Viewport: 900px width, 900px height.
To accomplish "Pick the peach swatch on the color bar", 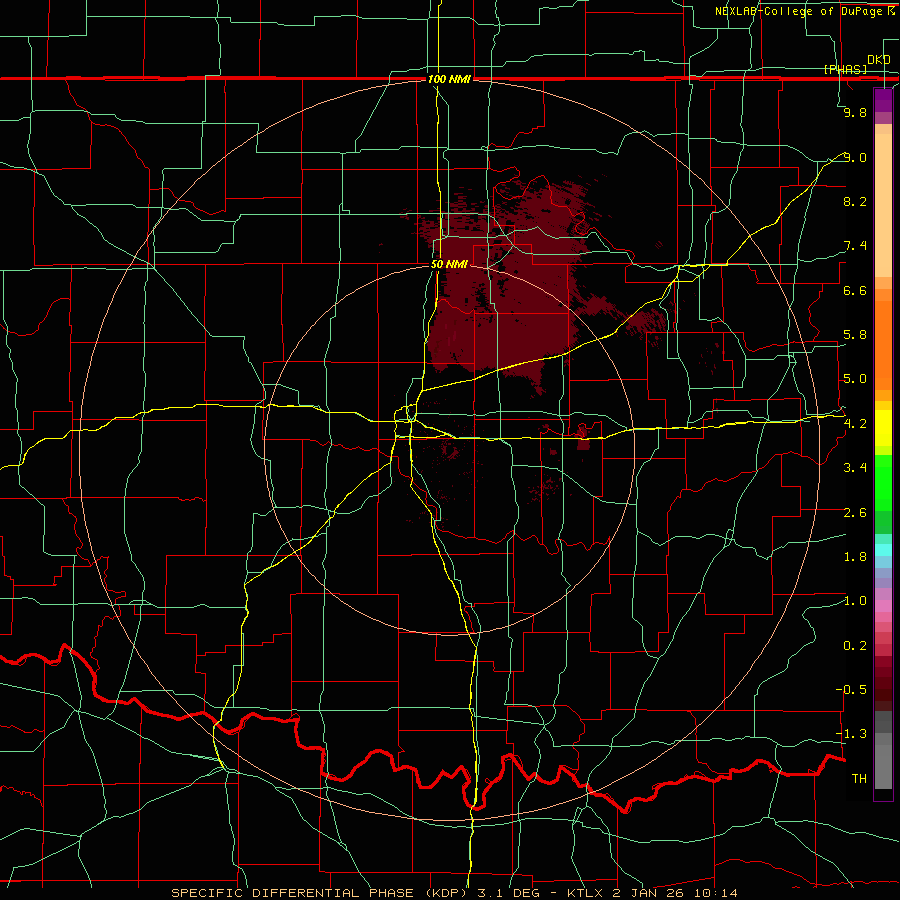I will [883, 207].
